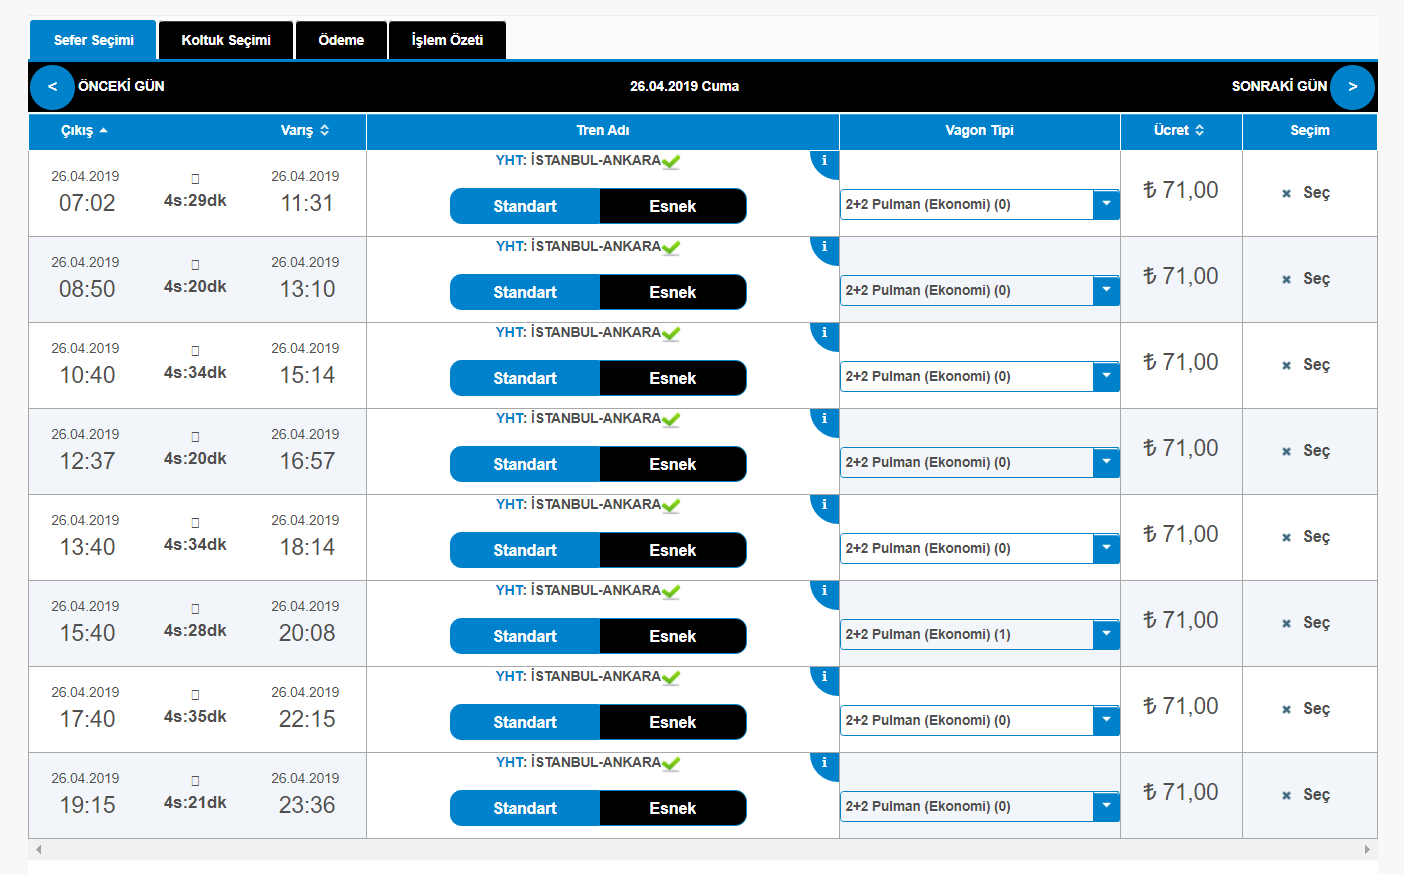This screenshot has height=874, width=1404.
Task: Go to previous day with left arrow
Action: tap(52, 87)
